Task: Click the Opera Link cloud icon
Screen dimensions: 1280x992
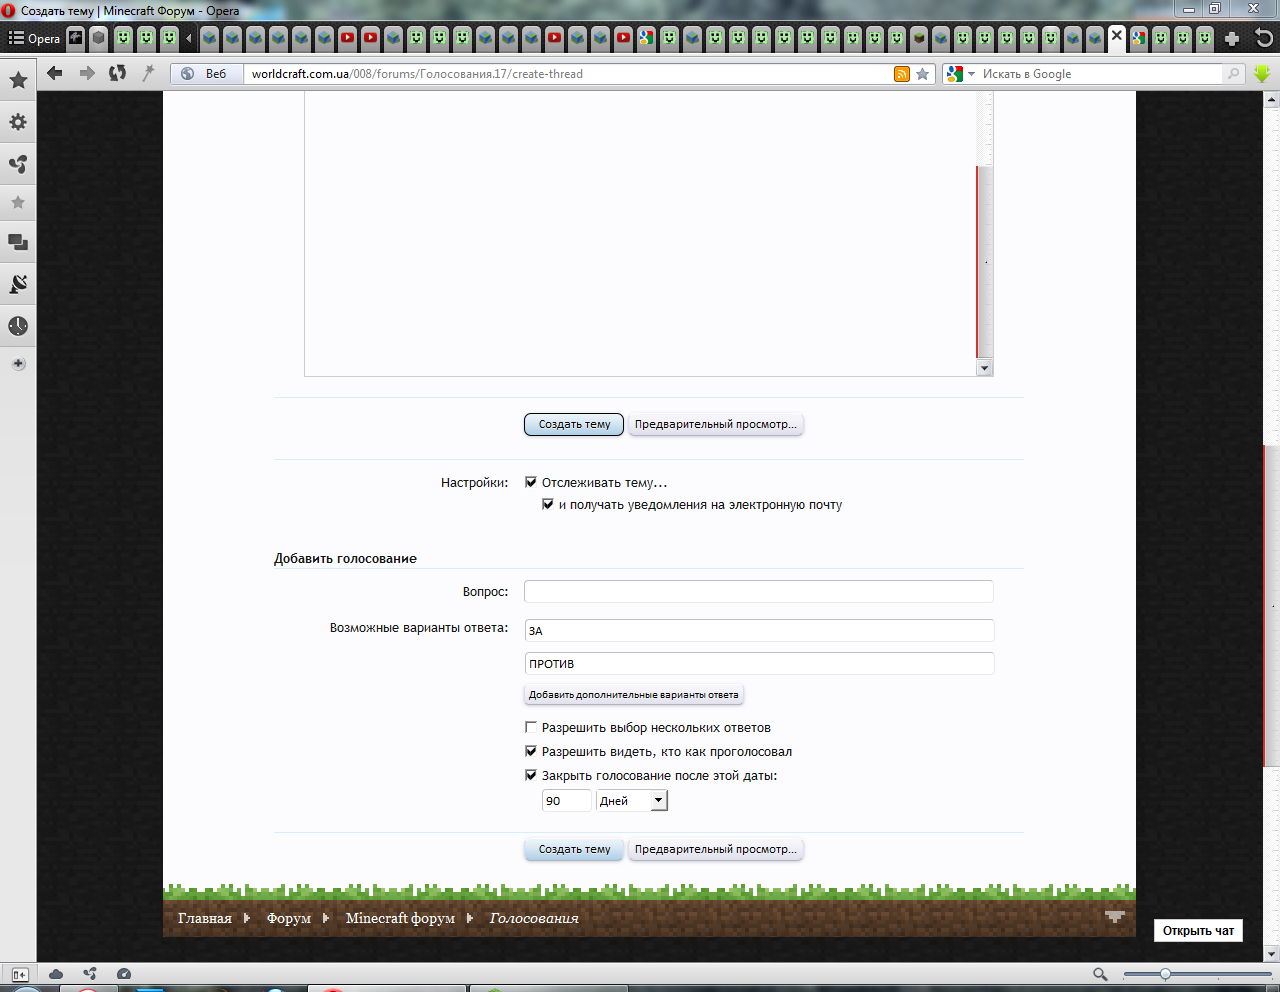Action: coord(56,974)
